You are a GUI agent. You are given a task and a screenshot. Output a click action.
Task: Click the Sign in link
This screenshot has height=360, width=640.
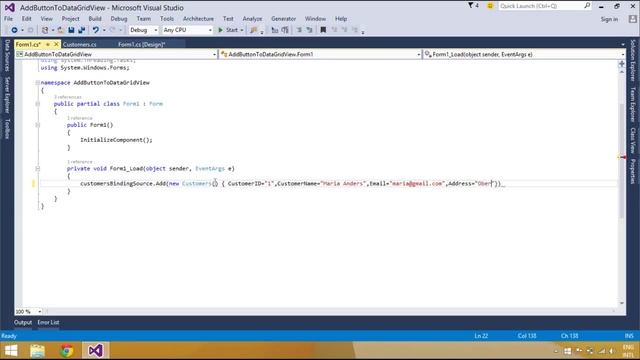pos(609,19)
